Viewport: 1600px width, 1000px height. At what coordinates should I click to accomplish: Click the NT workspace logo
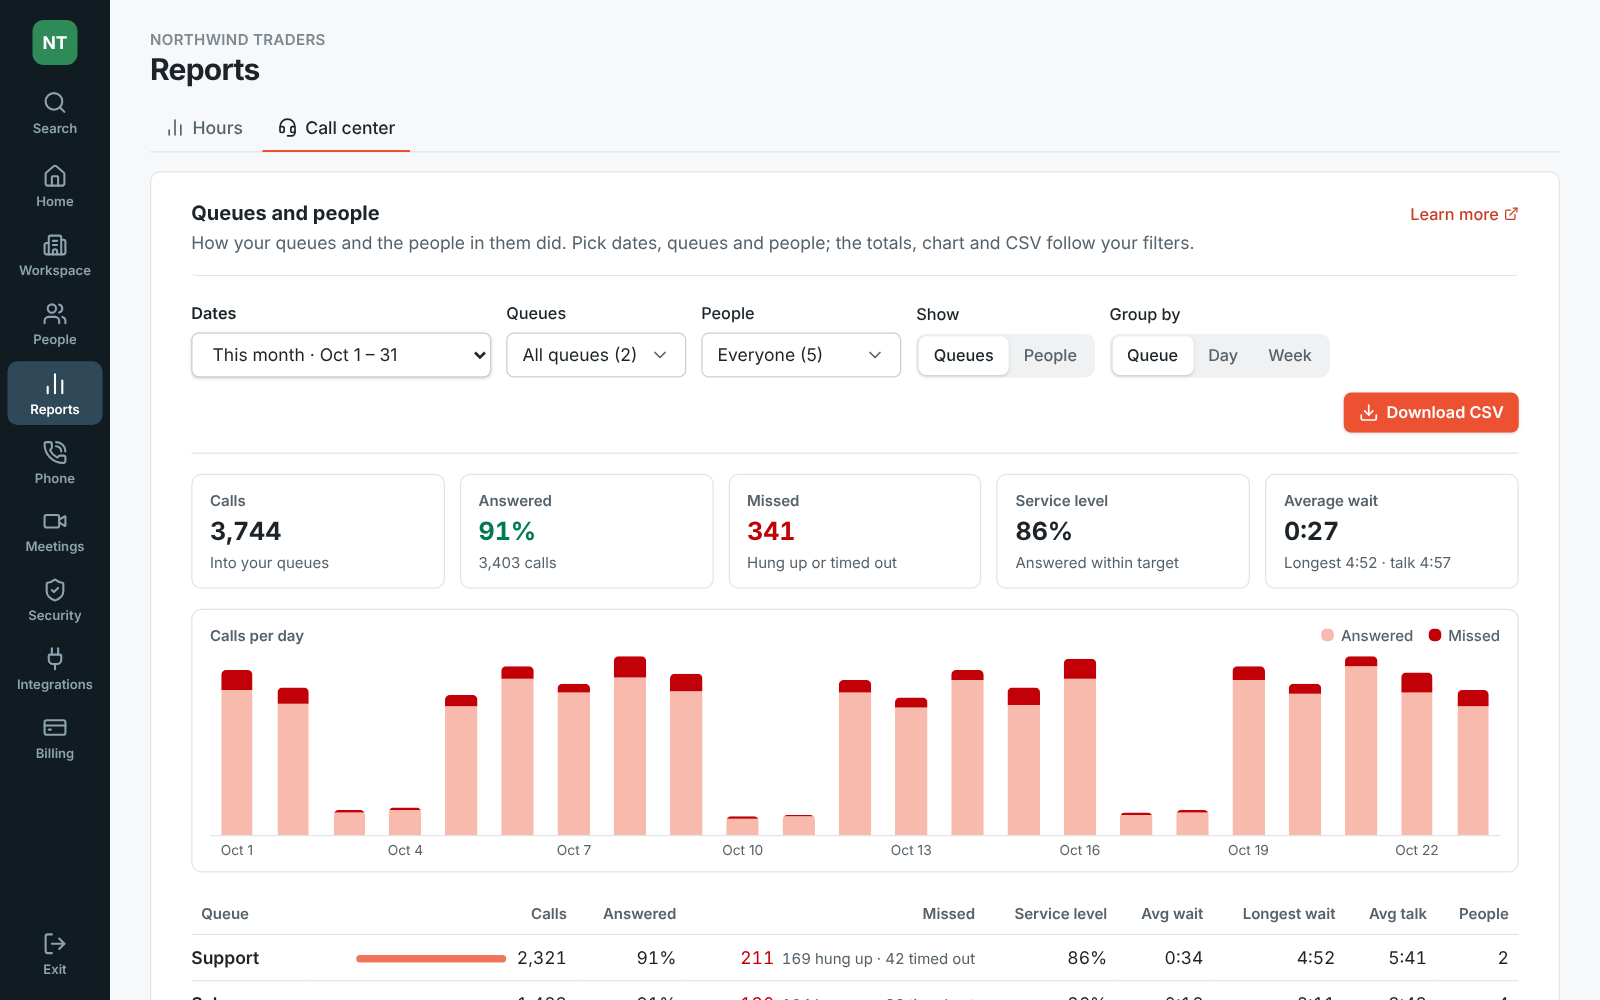(55, 43)
